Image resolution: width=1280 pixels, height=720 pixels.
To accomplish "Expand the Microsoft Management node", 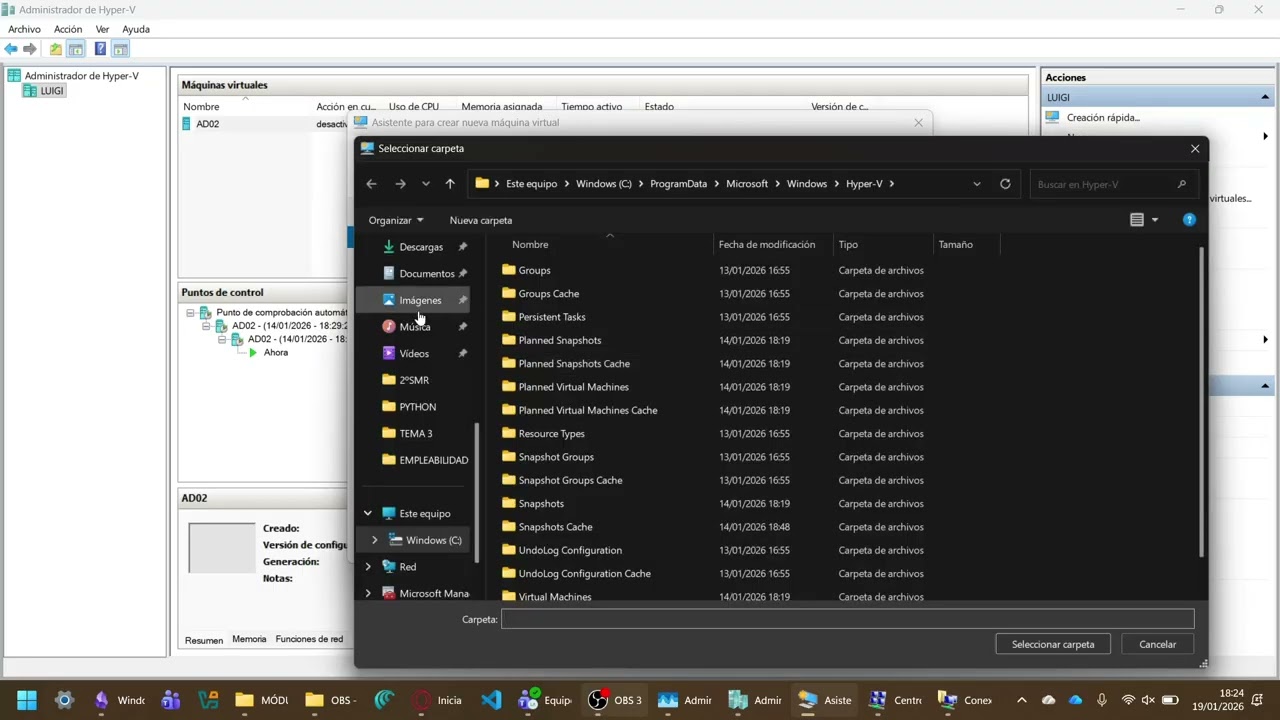I will [x=368, y=593].
